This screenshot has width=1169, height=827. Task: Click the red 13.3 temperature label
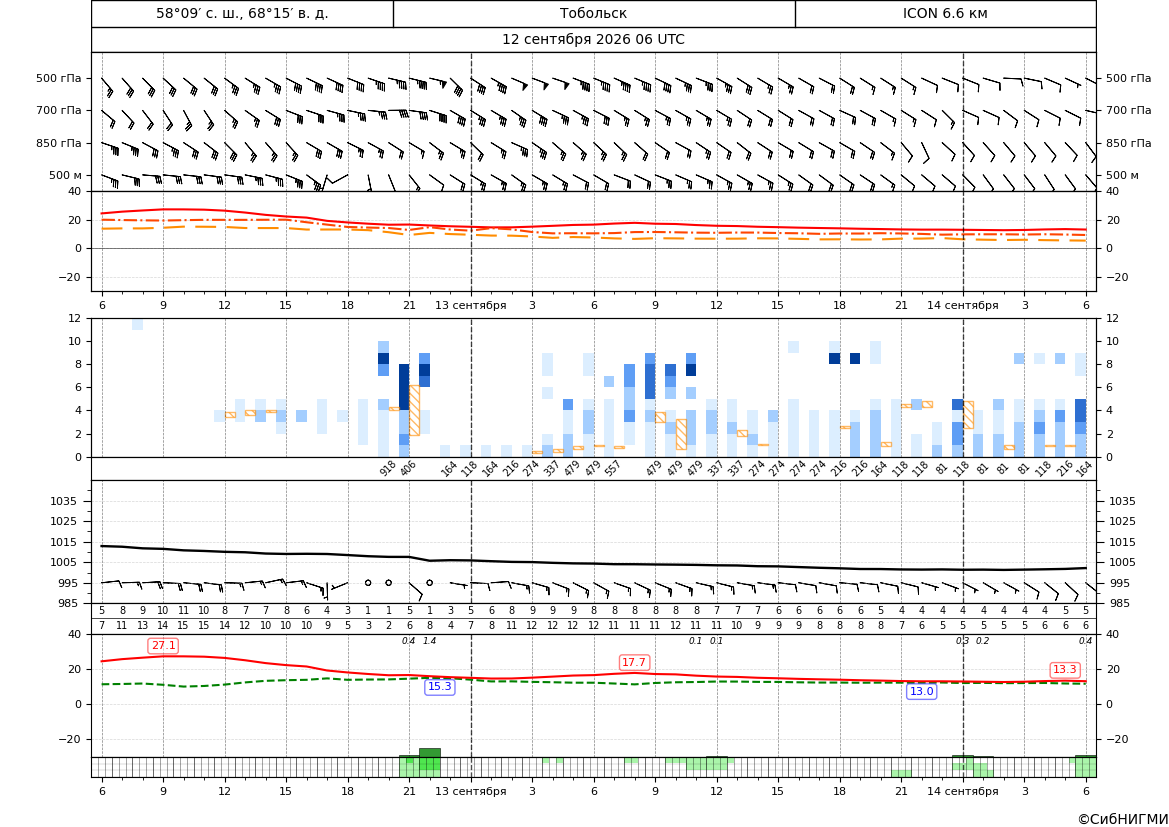1064,670
